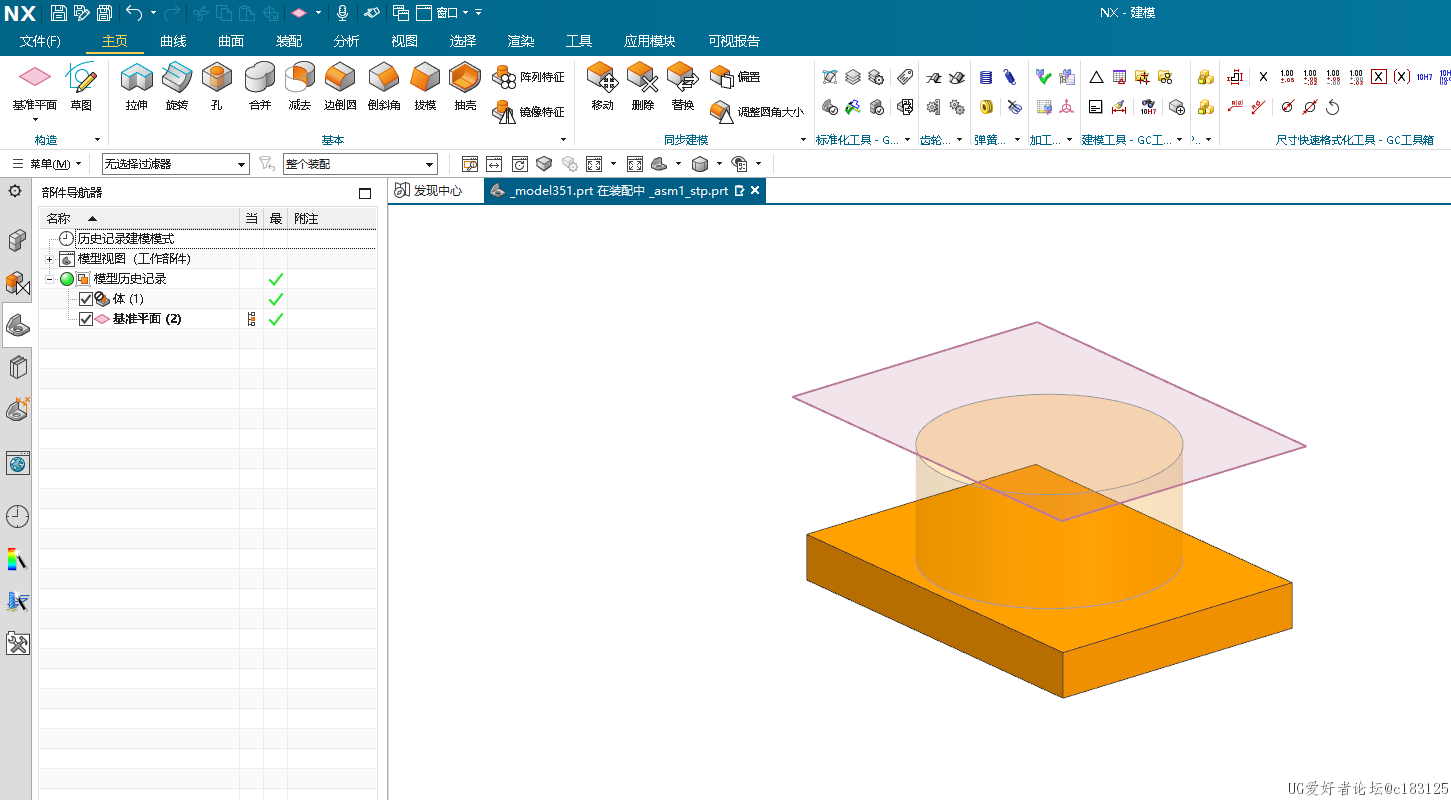Click the 调整圆角大小 resize blend button
This screenshot has width=1451, height=800.
(x=757, y=112)
